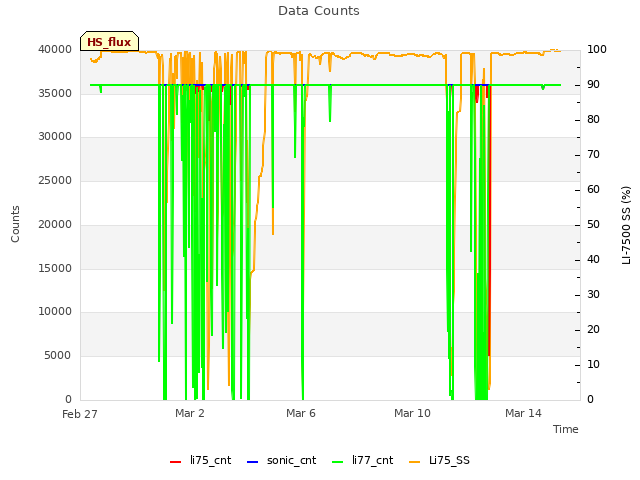This screenshot has height=480, width=640.
Task: Click the 30 right axis tick label
Action: (593, 294)
